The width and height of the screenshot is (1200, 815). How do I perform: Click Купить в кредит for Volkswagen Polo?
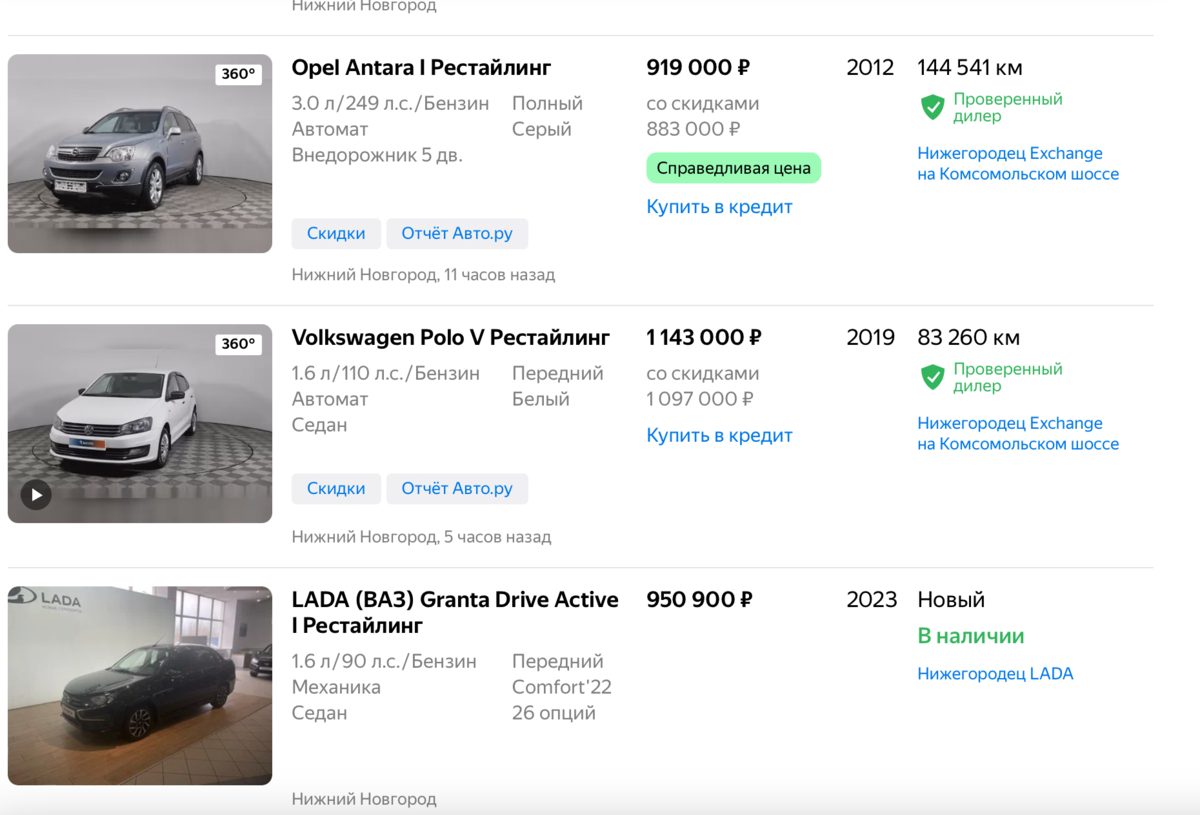719,435
